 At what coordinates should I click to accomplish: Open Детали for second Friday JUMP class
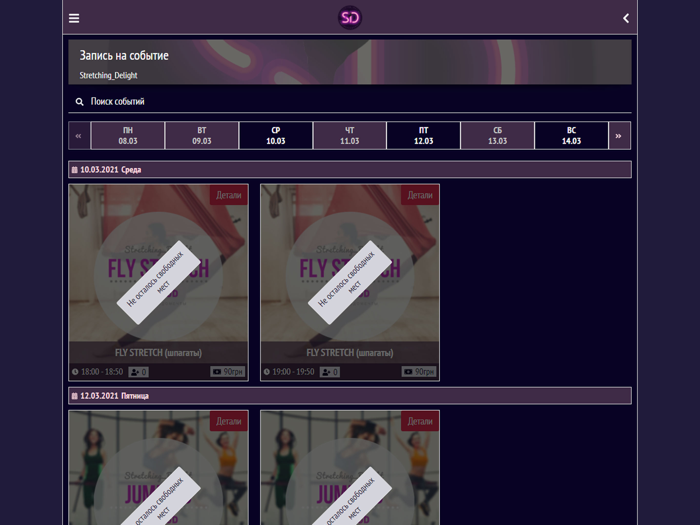click(x=420, y=421)
